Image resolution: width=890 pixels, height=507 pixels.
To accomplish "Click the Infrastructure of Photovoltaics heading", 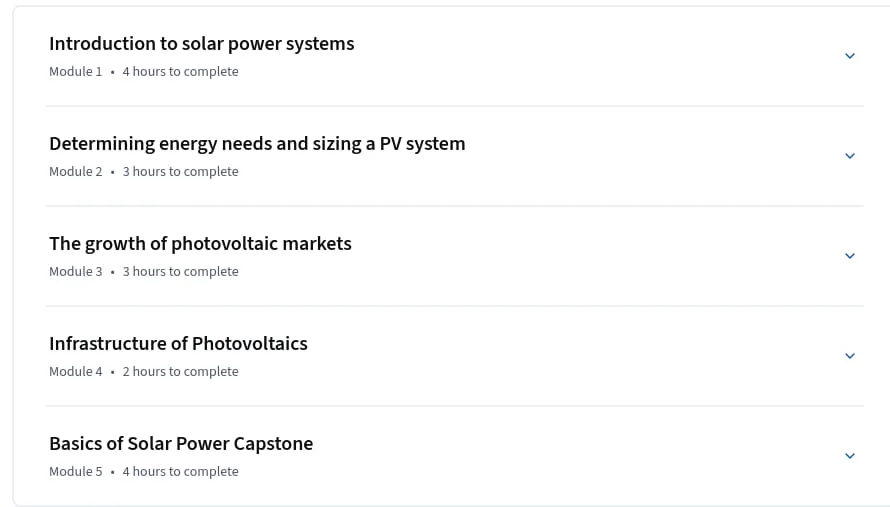I will [x=178, y=343].
